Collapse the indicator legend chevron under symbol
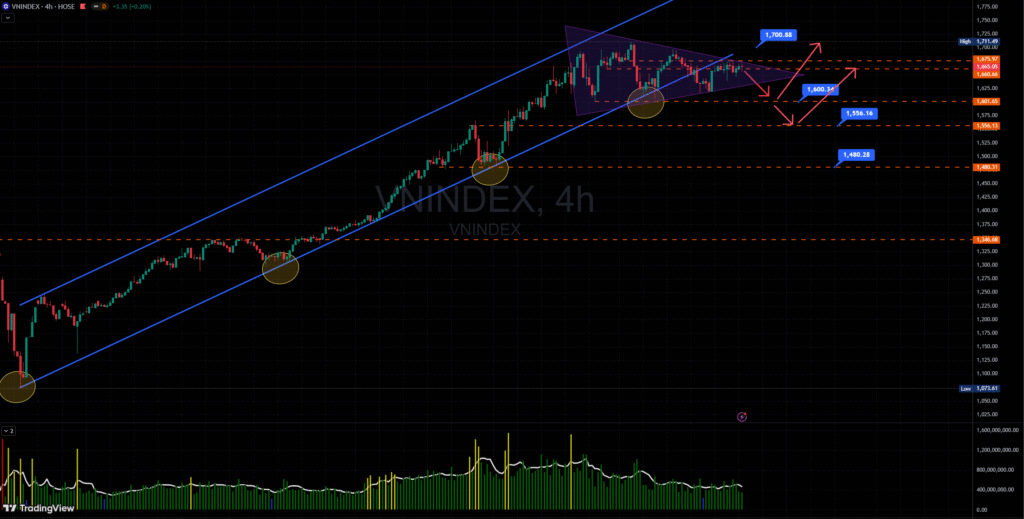This screenshot has width=1024, height=519. click(6, 18)
